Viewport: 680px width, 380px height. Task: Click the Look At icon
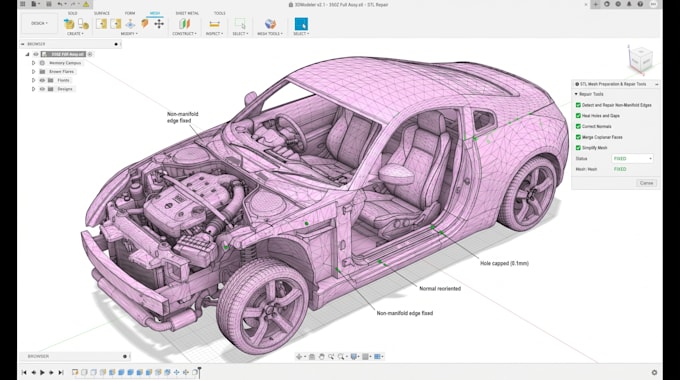(311, 357)
